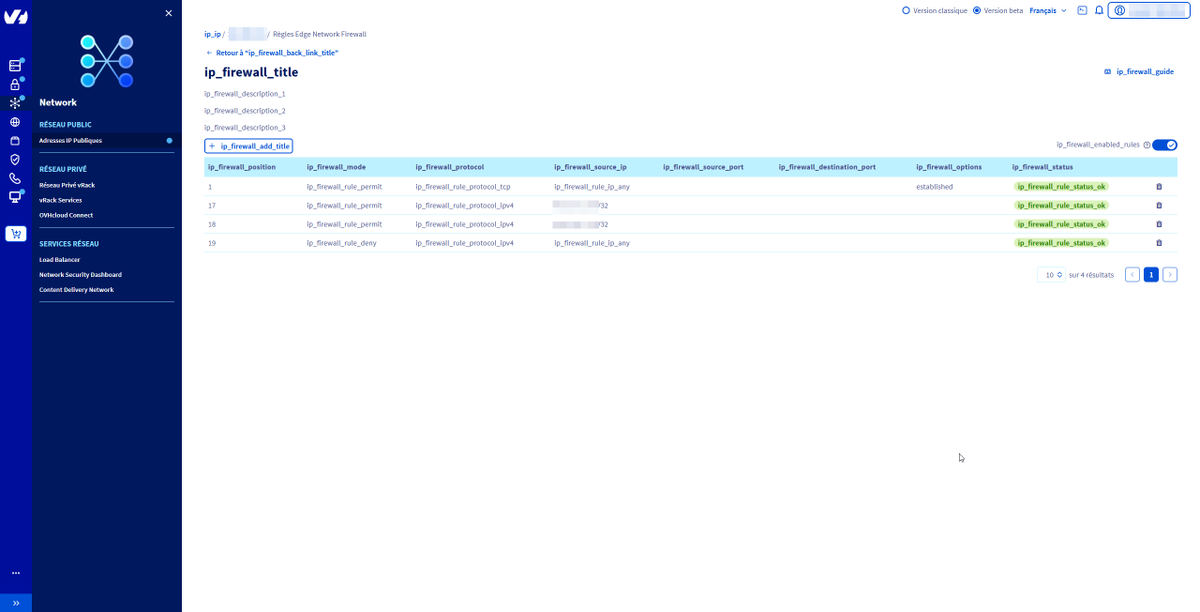1200x612 pixels.
Task: Click the established options cell
Action: pyautogui.click(x=934, y=187)
